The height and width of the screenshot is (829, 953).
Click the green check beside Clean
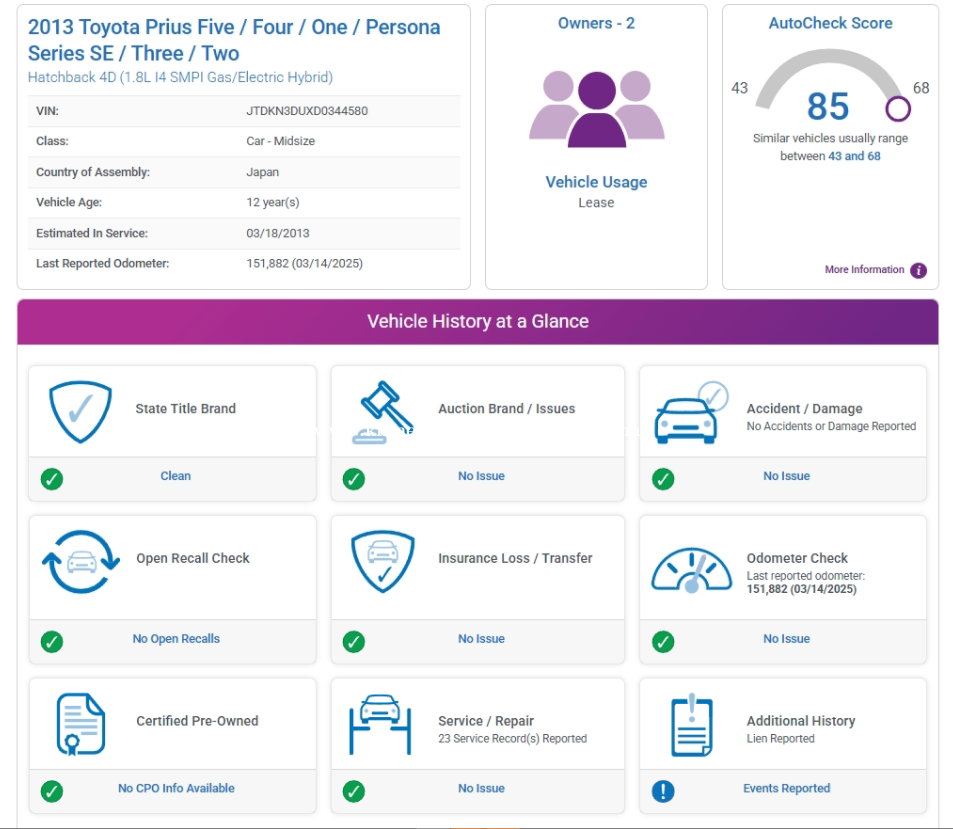(x=52, y=479)
